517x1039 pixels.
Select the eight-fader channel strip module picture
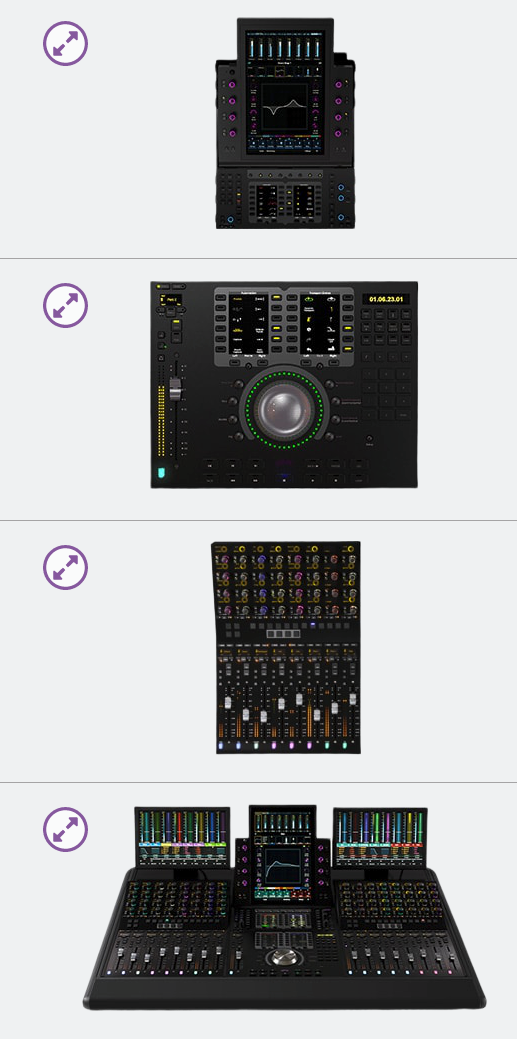[286, 647]
